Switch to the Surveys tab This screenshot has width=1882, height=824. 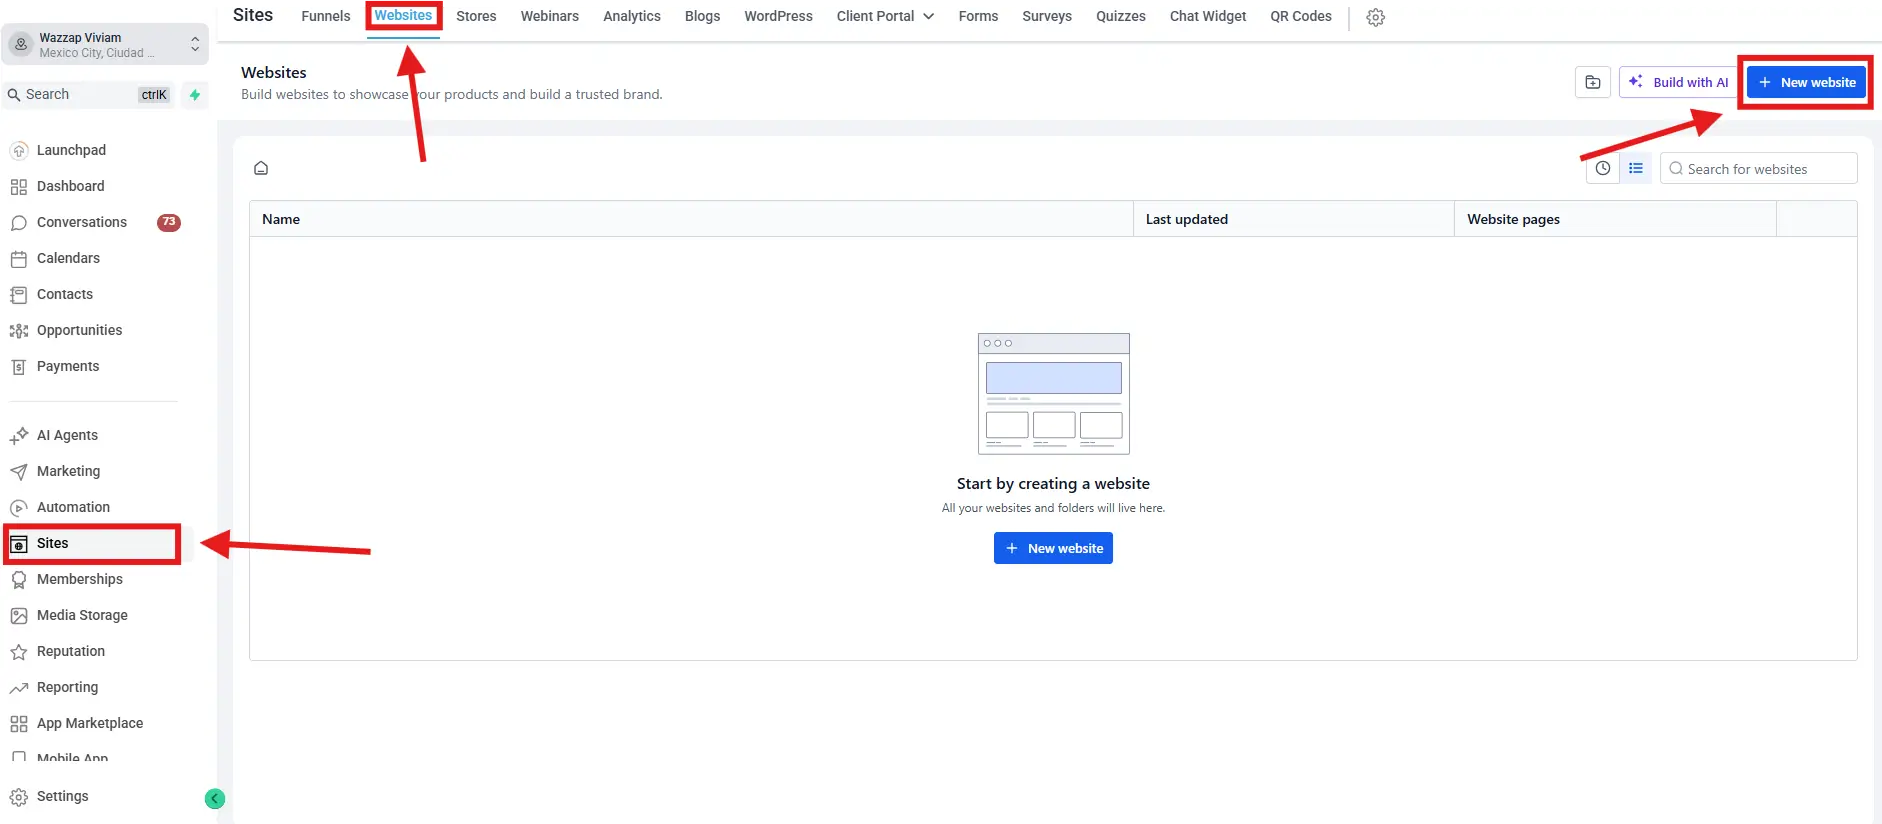[x=1046, y=16]
